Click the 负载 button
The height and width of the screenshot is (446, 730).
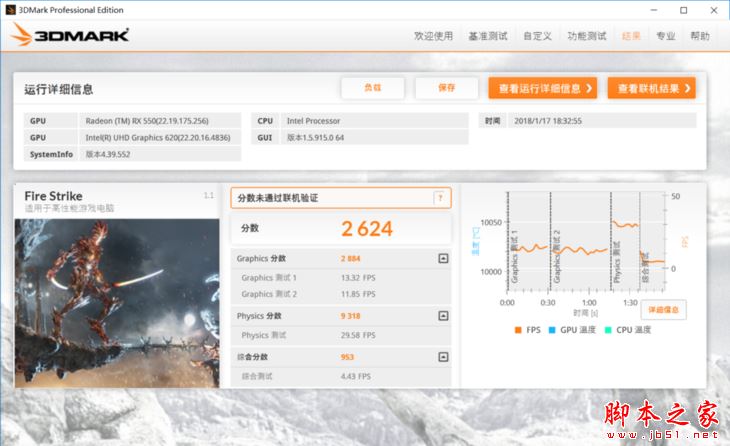pyautogui.click(x=373, y=88)
